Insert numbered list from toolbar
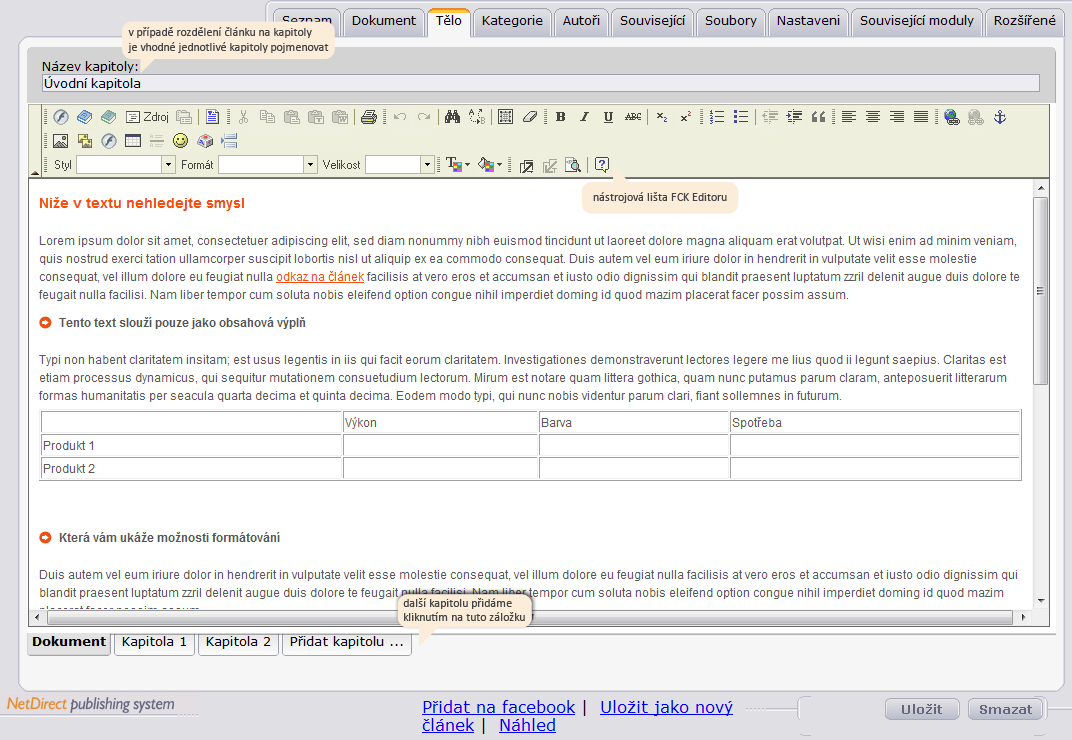The width and height of the screenshot is (1072, 740). pyautogui.click(x=716, y=117)
